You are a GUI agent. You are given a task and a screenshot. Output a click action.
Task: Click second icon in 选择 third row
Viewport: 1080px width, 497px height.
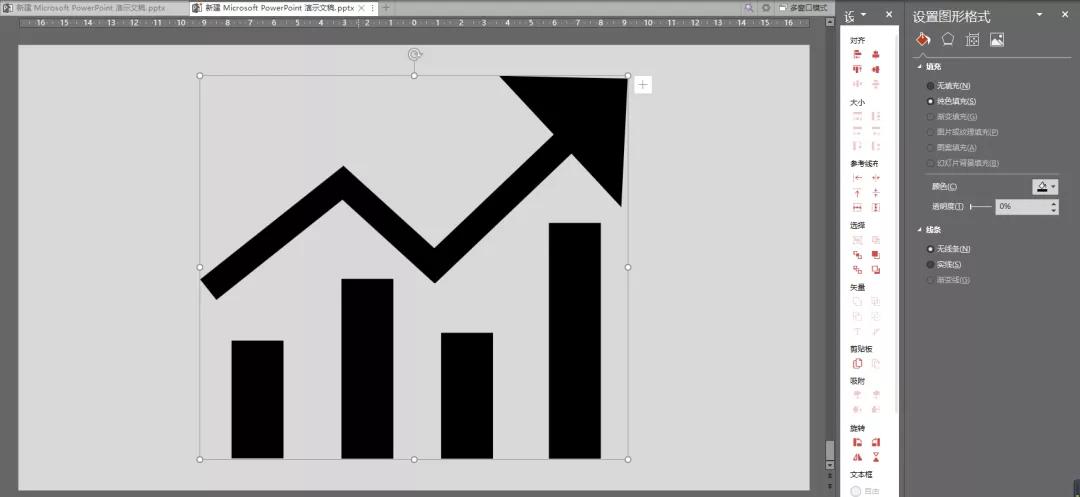[x=875, y=270]
